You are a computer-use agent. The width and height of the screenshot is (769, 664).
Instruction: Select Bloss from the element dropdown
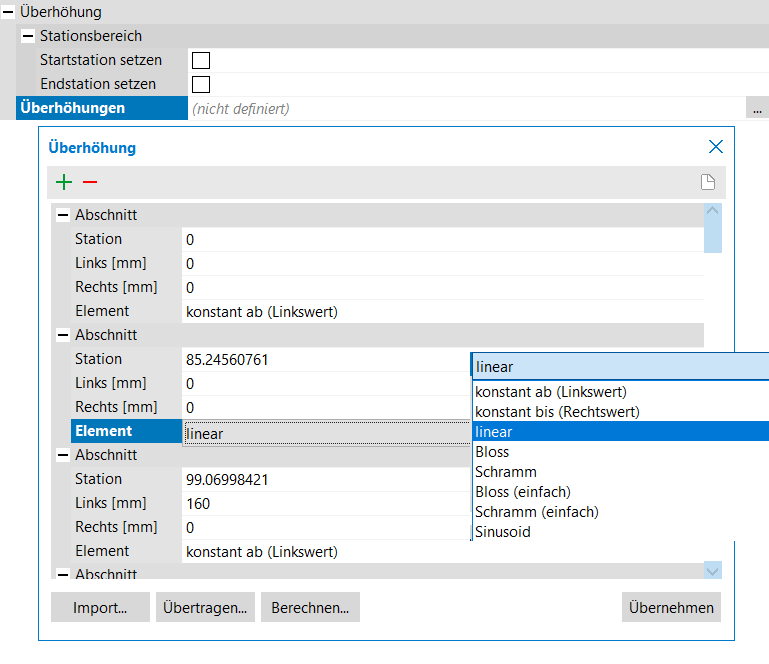pos(492,452)
